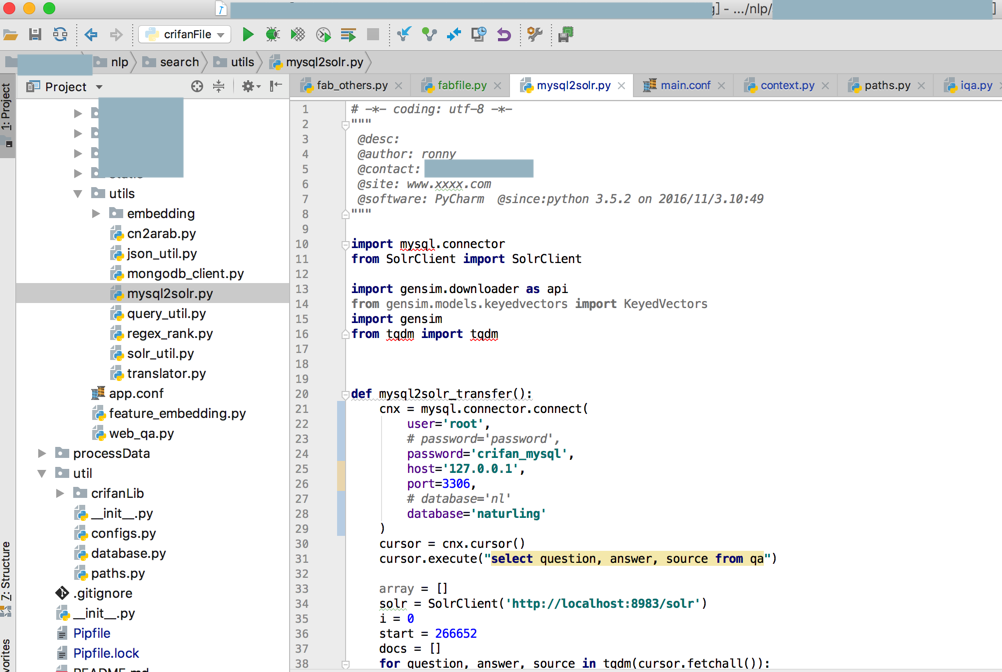The width and height of the screenshot is (1002, 672).
Task: Switch to the fabfile.py tab
Action: pyautogui.click(x=461, y=86)
